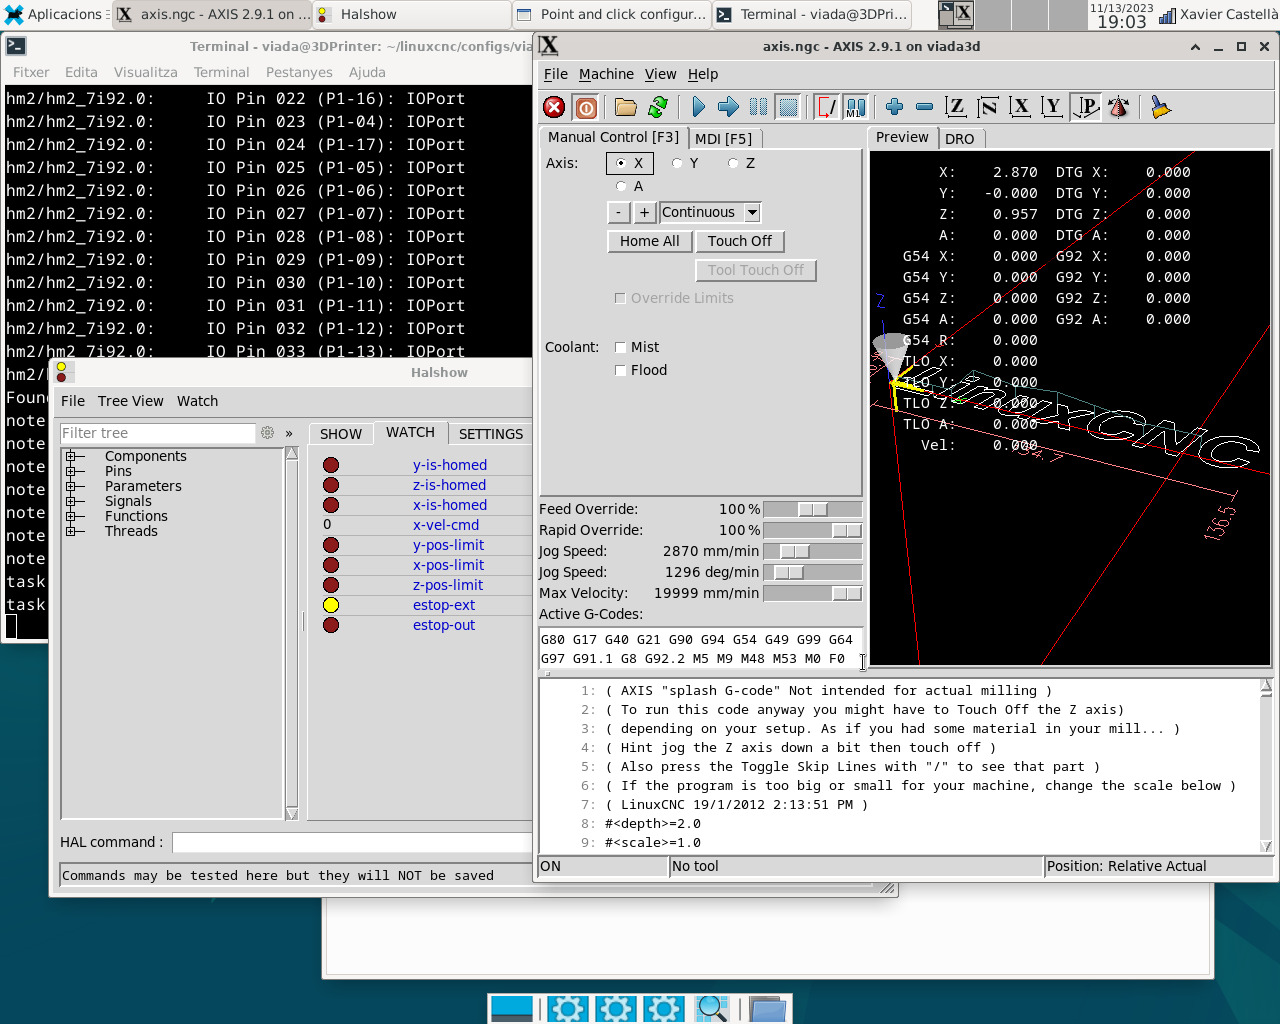This screenshot has height=1024, width=1280.
Task: Zoom in the preview with plus icon
Action: coord(894,107)
